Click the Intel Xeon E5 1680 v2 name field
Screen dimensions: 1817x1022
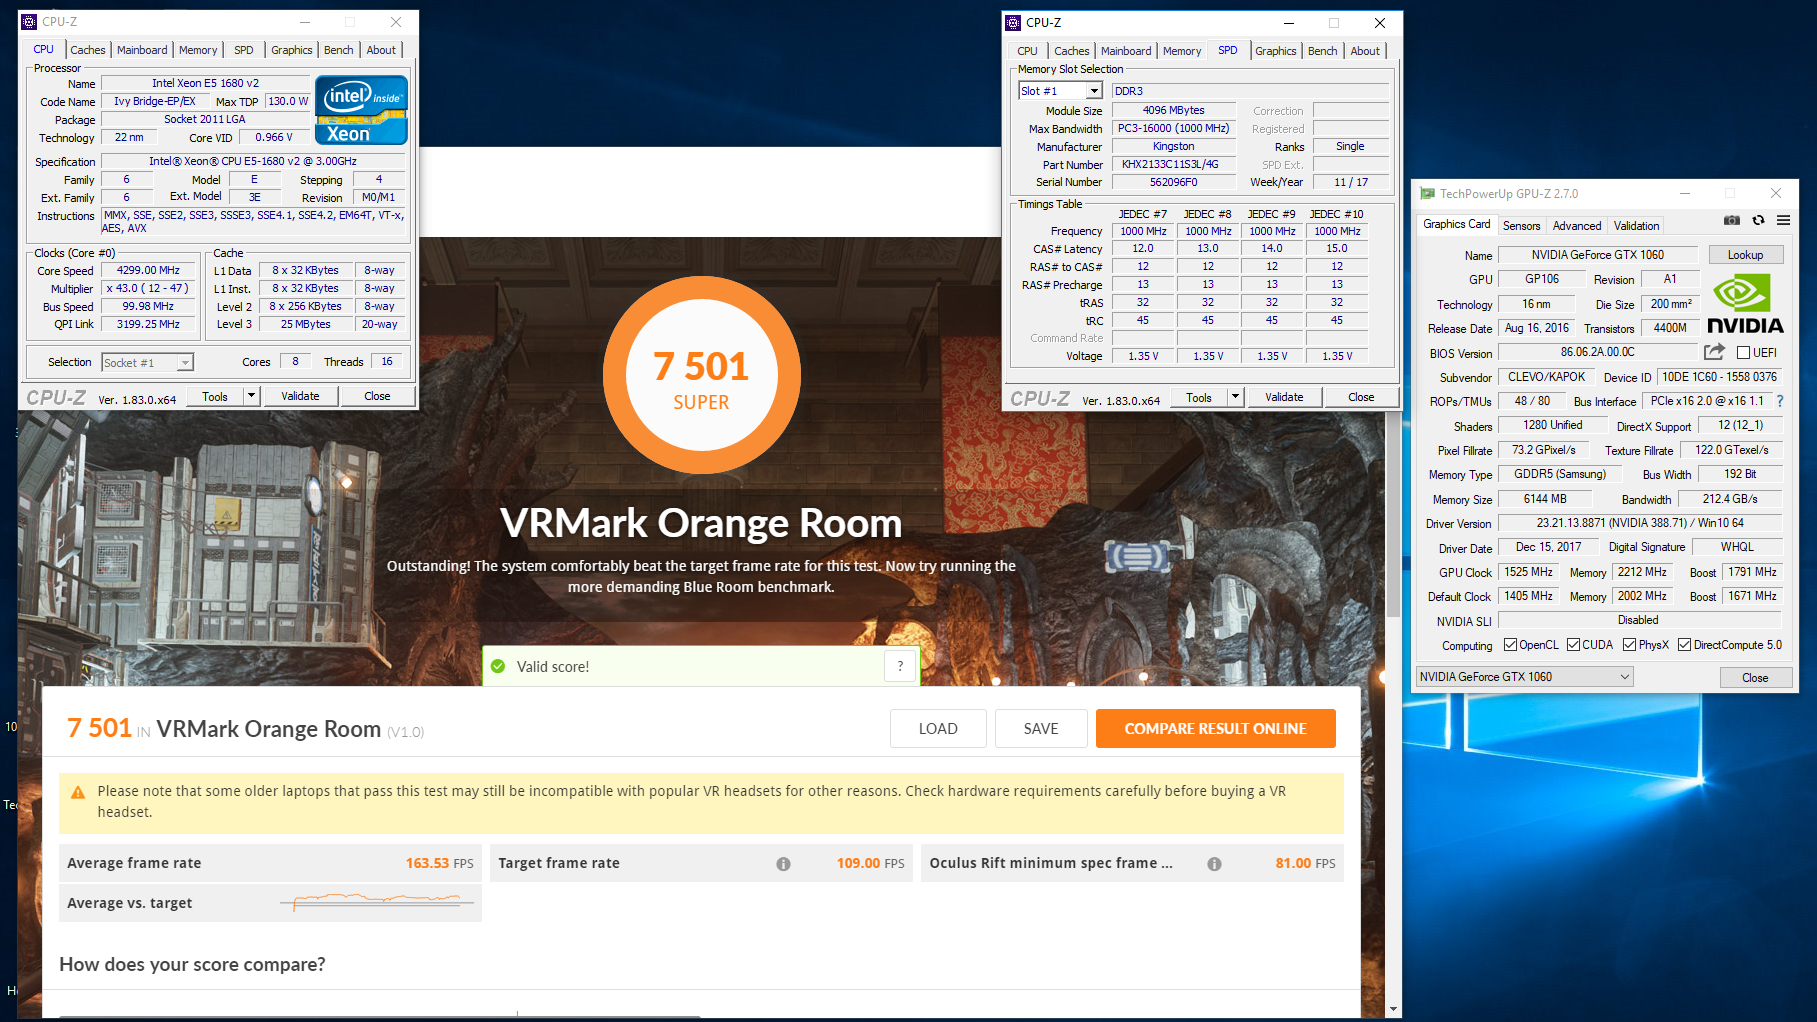tap(205, 83)
